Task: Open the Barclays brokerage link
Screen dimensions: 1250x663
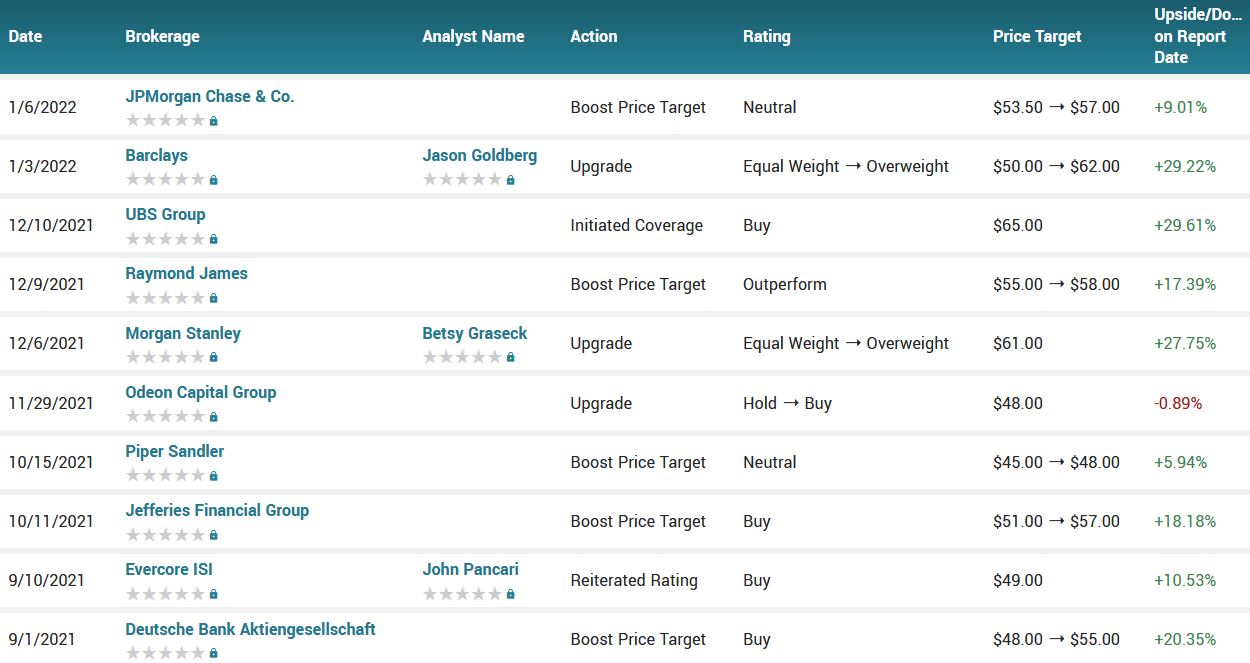Action: point(156,156)
